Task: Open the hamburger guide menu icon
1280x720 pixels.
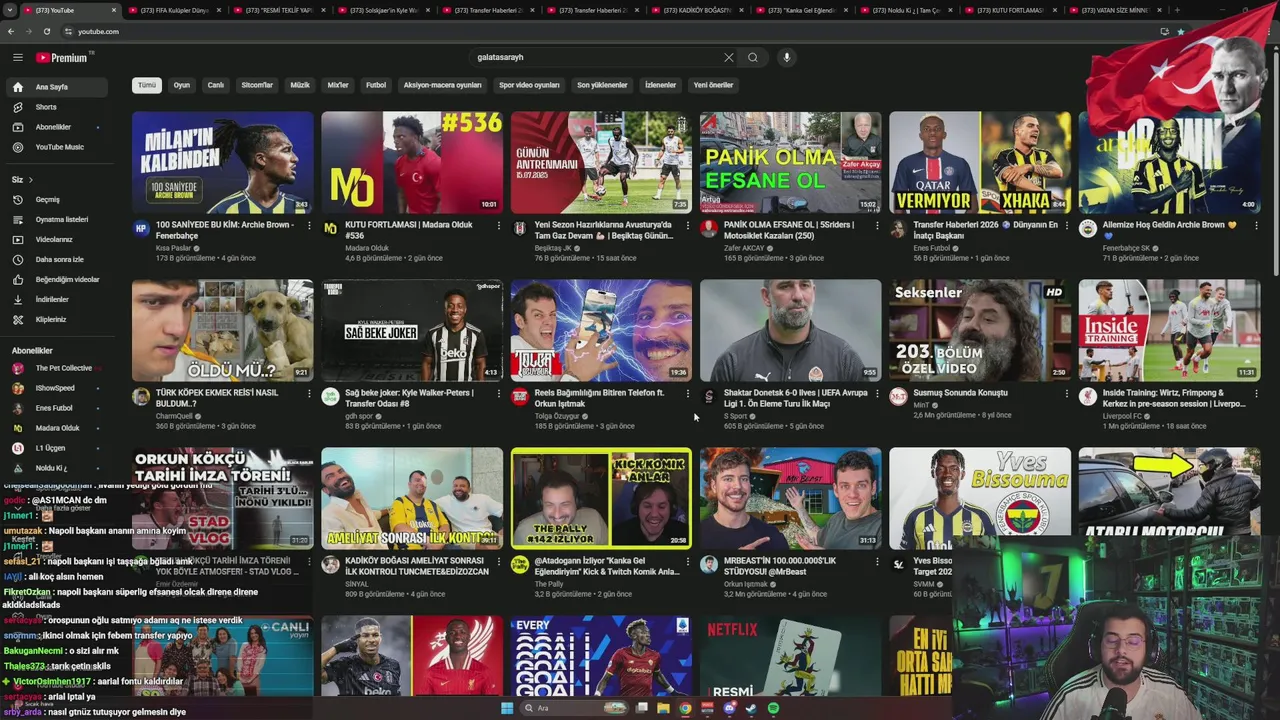Action: click(18, 58)
